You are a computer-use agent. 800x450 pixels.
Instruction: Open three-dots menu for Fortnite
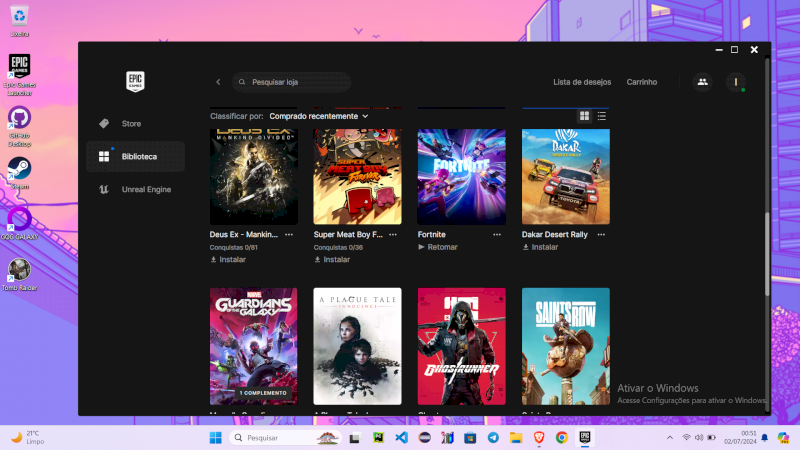[497, 234]
